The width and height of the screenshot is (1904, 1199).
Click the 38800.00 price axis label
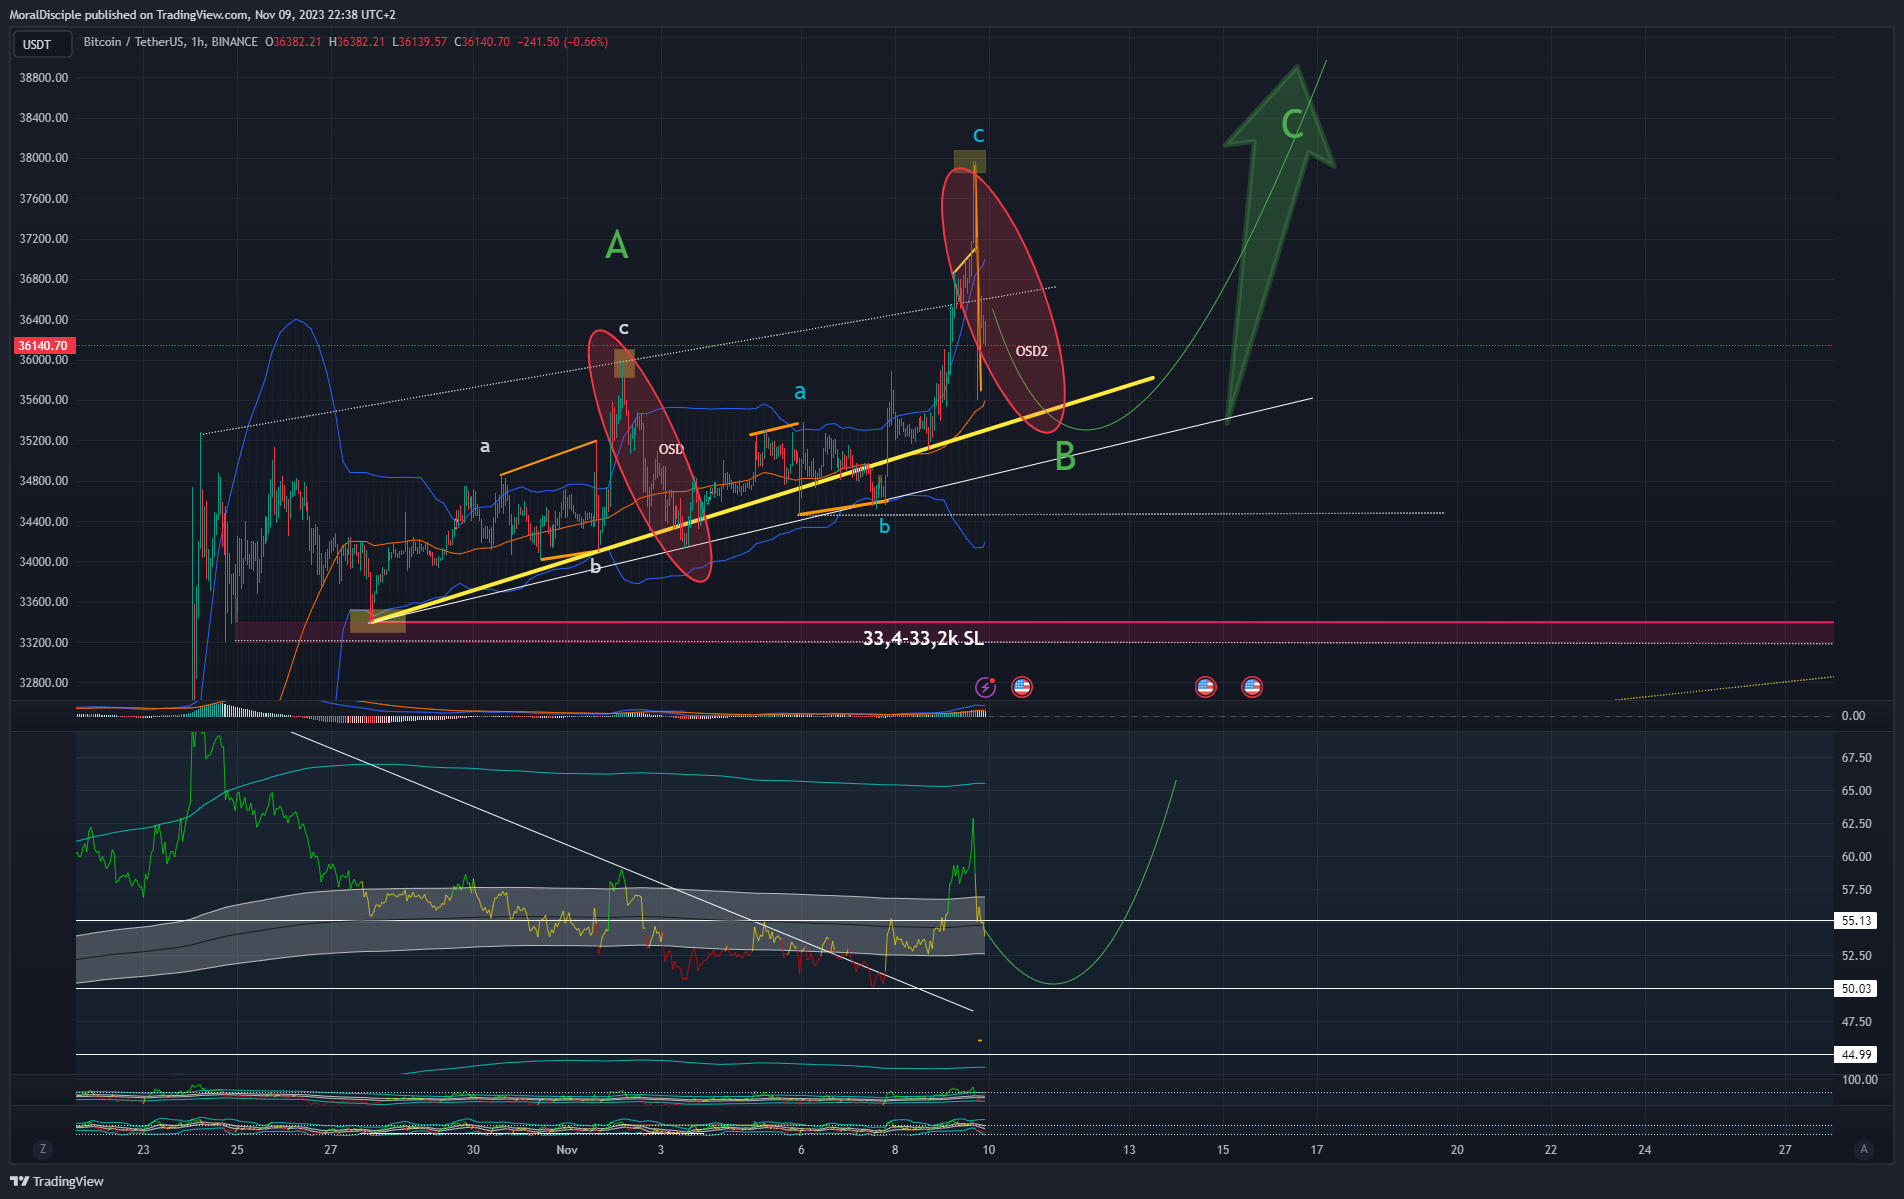[44, 77]
